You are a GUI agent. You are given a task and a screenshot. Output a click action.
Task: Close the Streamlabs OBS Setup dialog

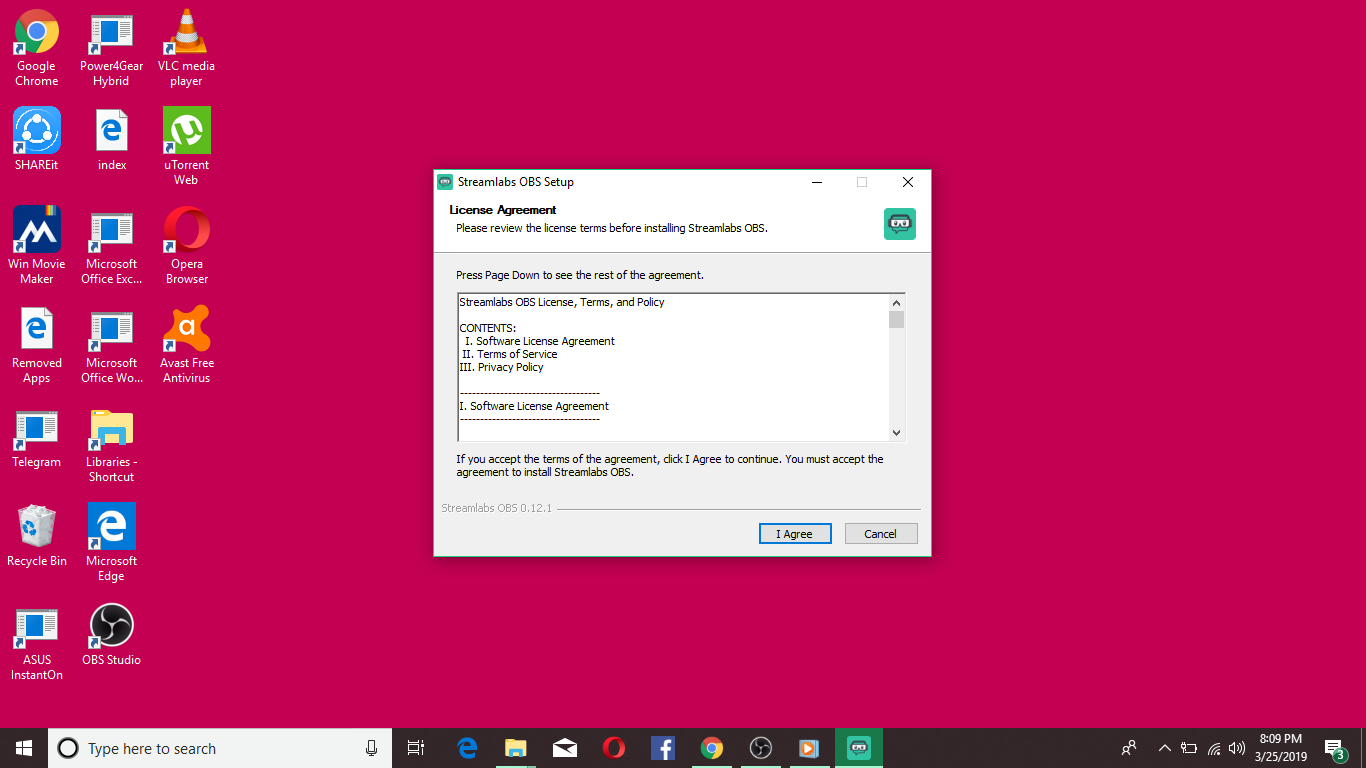[908, 182]
